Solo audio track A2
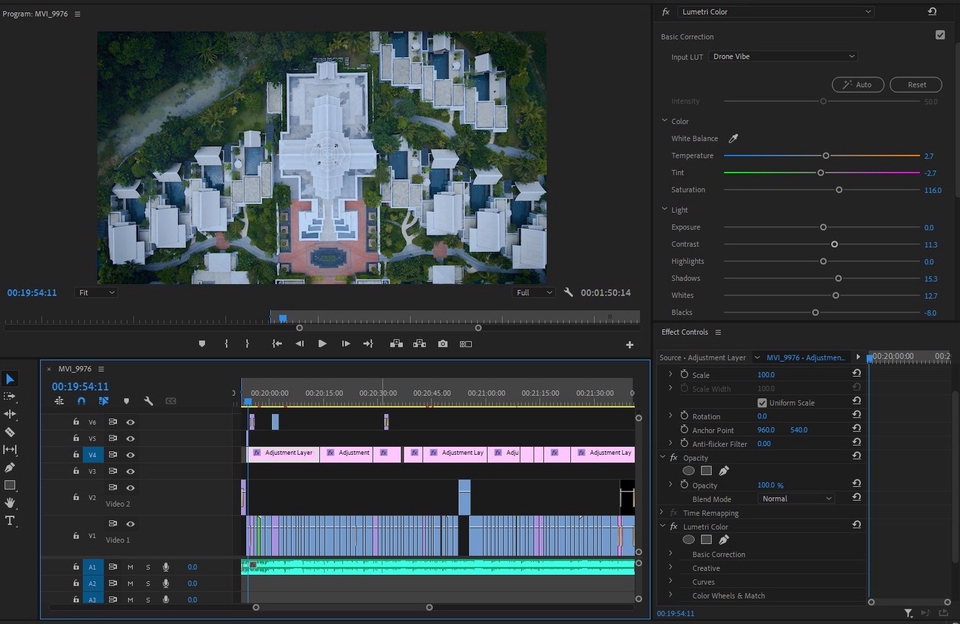This screenshot has width=960, height=624. [148, 584]
